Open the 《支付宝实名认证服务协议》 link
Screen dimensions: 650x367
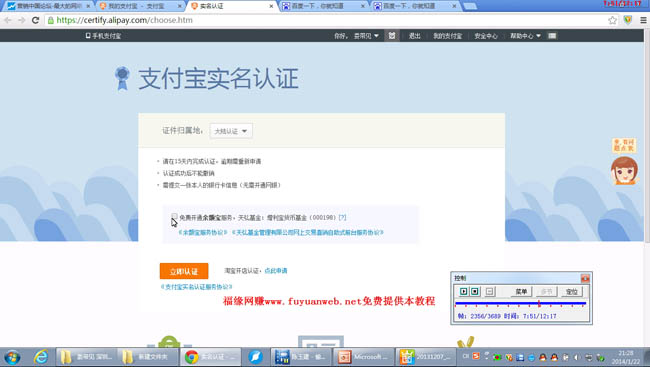(x=196, y=287)
